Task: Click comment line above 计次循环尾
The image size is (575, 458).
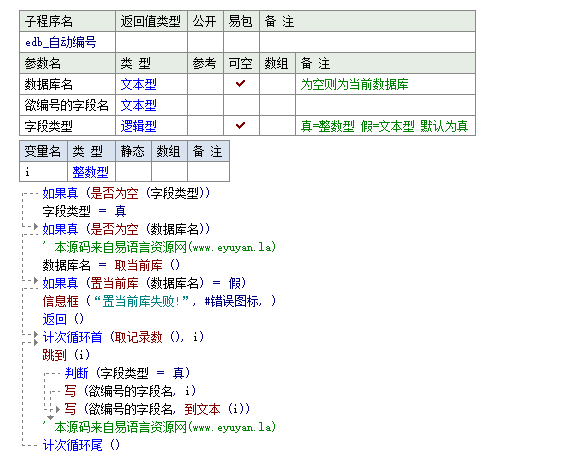Action: [159, 427]
